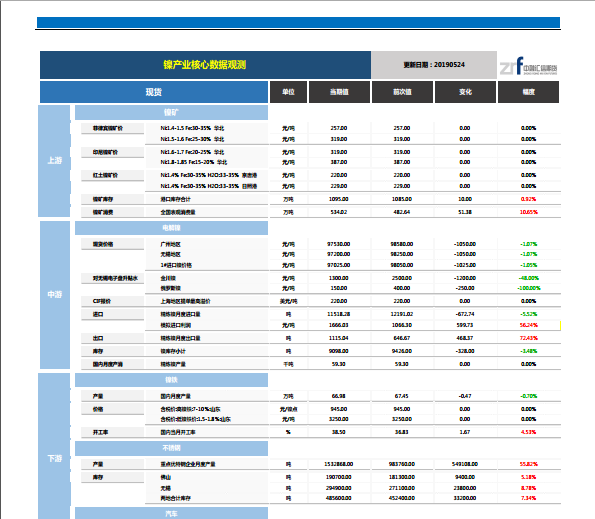Image resolution: width=595 pixels, height=519 pixels.
Task: Click the 变化 column header
Action: (x=465, y=92)
